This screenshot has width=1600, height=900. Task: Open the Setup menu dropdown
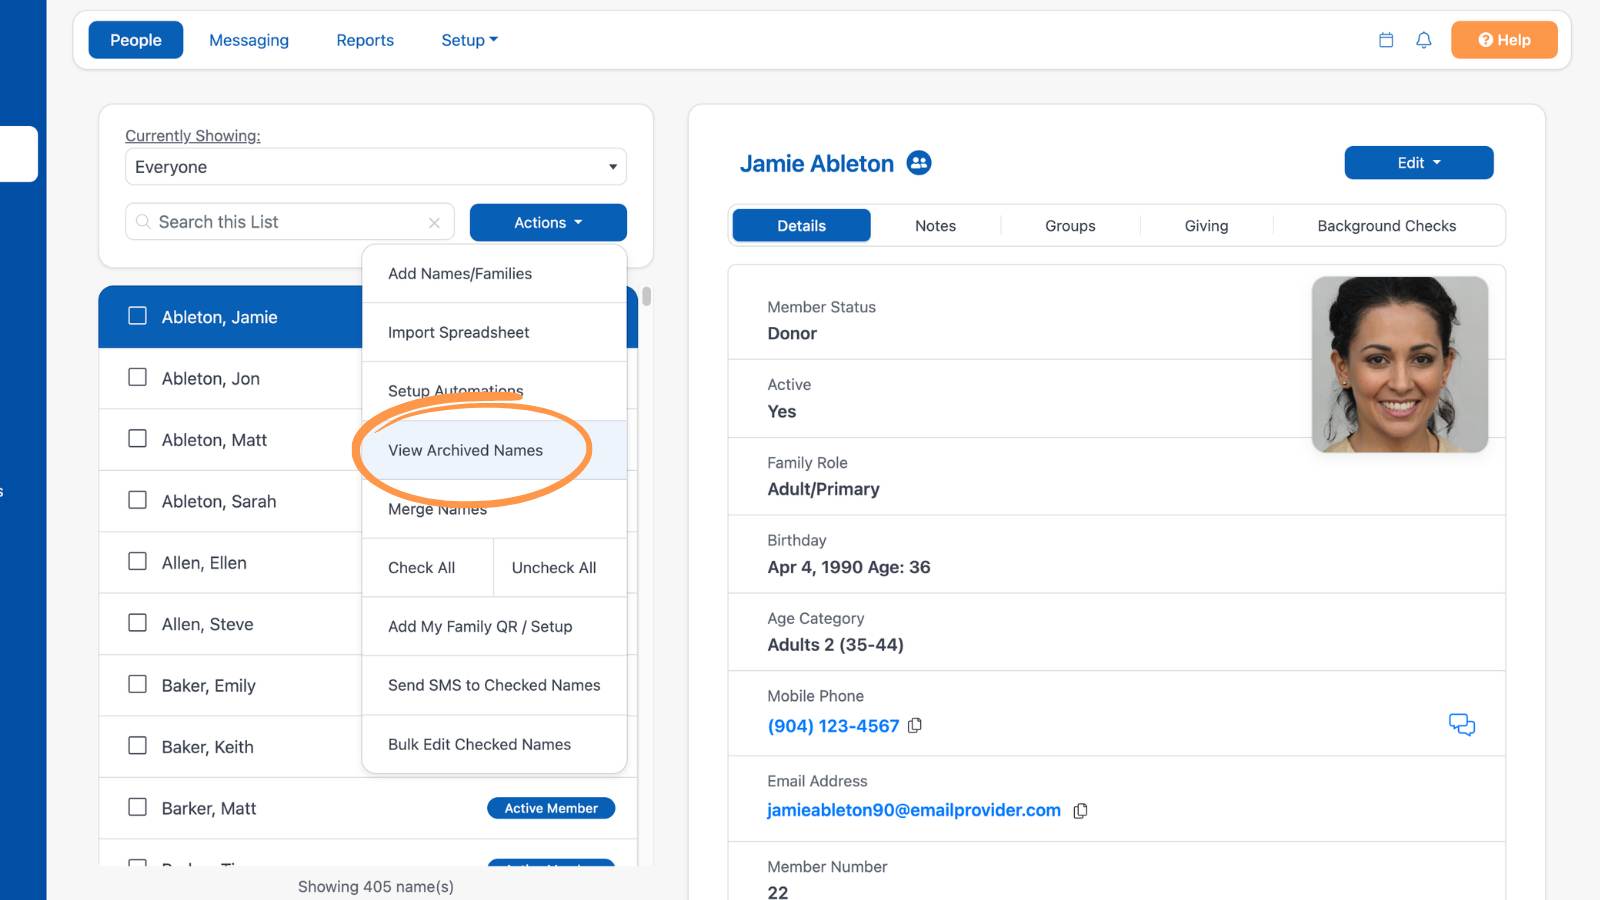pos(469,40)
